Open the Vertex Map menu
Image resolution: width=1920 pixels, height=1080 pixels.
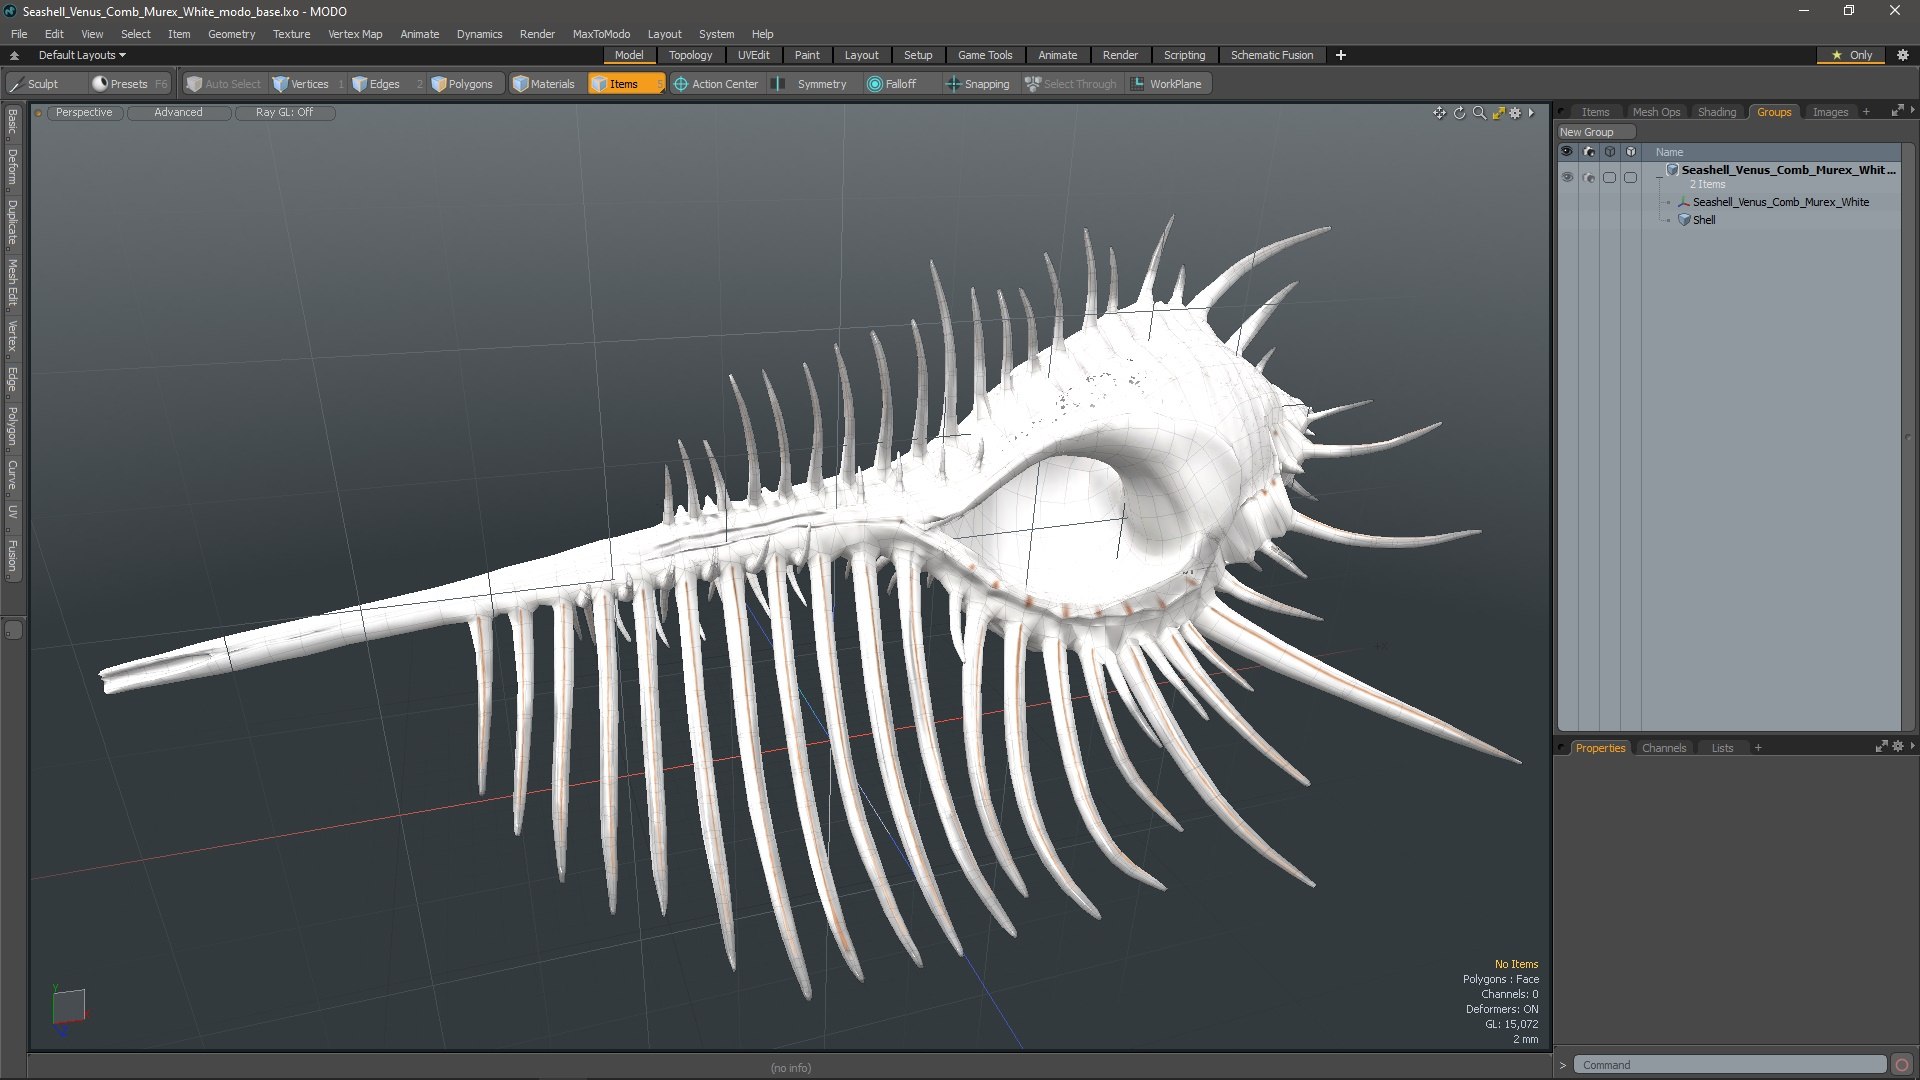click(355, 34)
